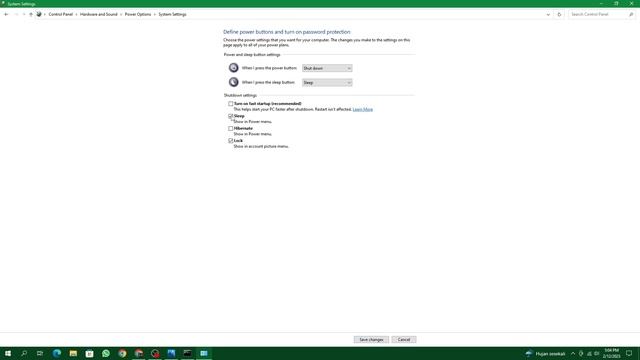Open recent locations dropdown beside forward arrow
Screen dimensions: 640x360
24,14
